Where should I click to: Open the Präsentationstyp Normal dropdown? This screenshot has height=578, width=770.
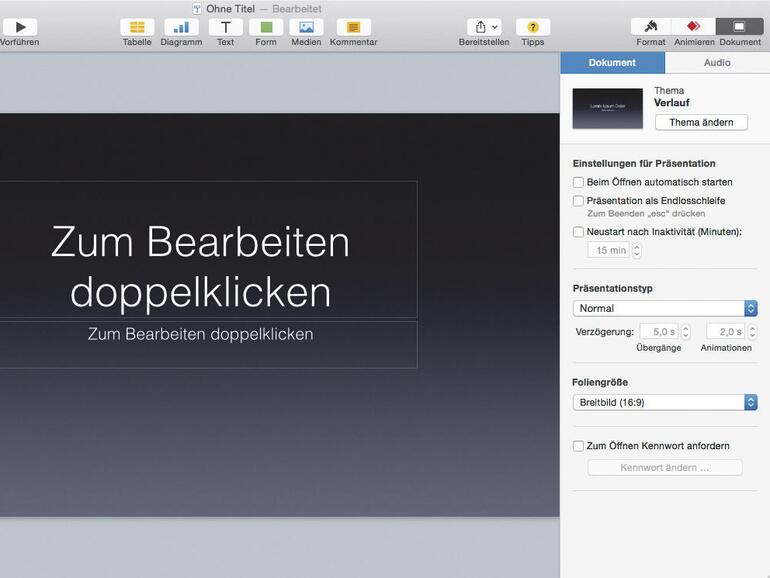[665, 308]
